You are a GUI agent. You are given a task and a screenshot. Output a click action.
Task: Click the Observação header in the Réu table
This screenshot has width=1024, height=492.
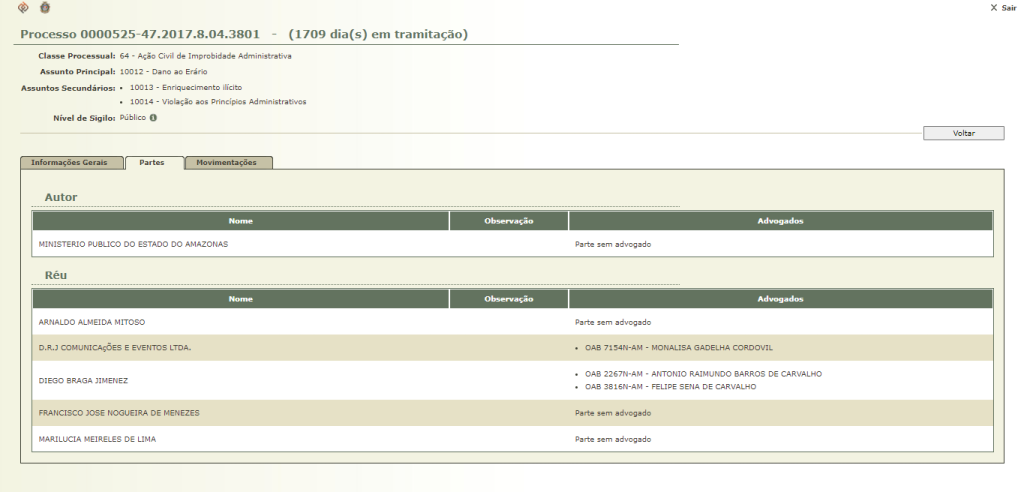pyautogui.click(x=508, y=298)
